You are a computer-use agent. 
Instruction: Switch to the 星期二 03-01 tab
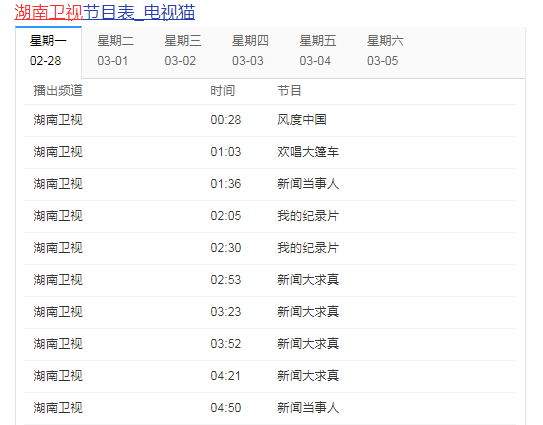point(115,51)
